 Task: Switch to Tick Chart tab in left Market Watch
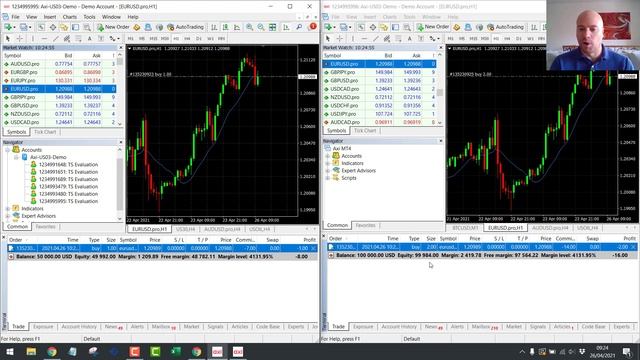pos(45,132)
